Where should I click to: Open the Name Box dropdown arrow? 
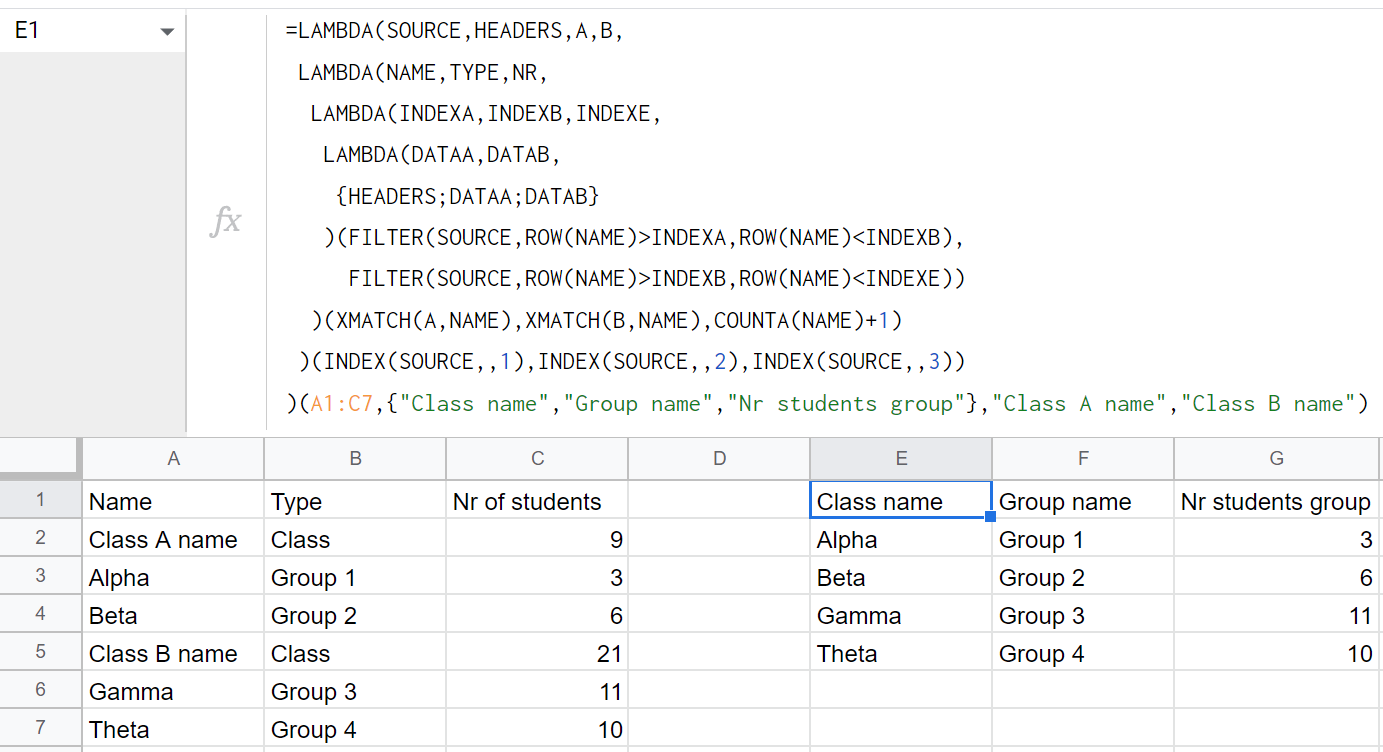click(x=167, y=32)
